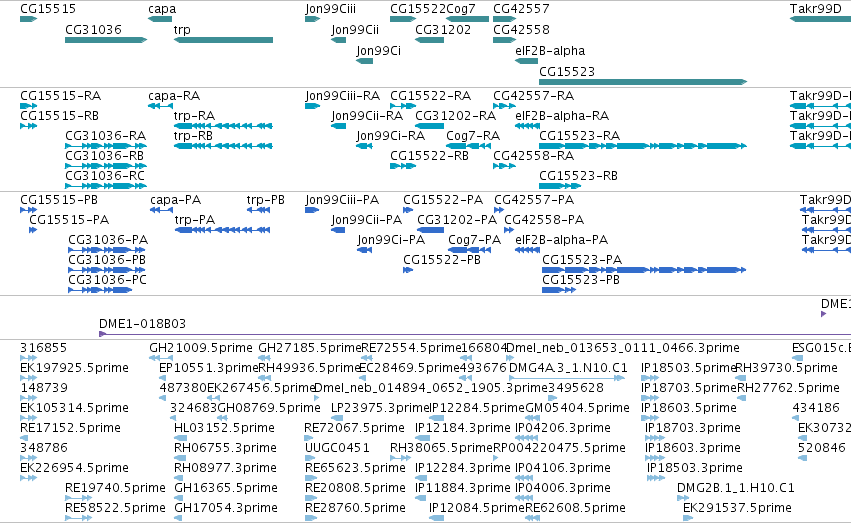Click EST RE28760.5prime

pos(312,519)
